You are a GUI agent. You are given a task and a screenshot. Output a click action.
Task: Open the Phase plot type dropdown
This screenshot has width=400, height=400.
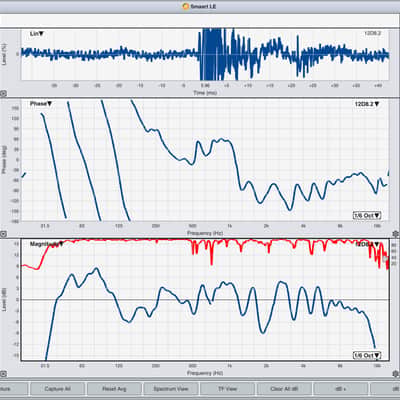pyautogui.click(x=41, y=104)
